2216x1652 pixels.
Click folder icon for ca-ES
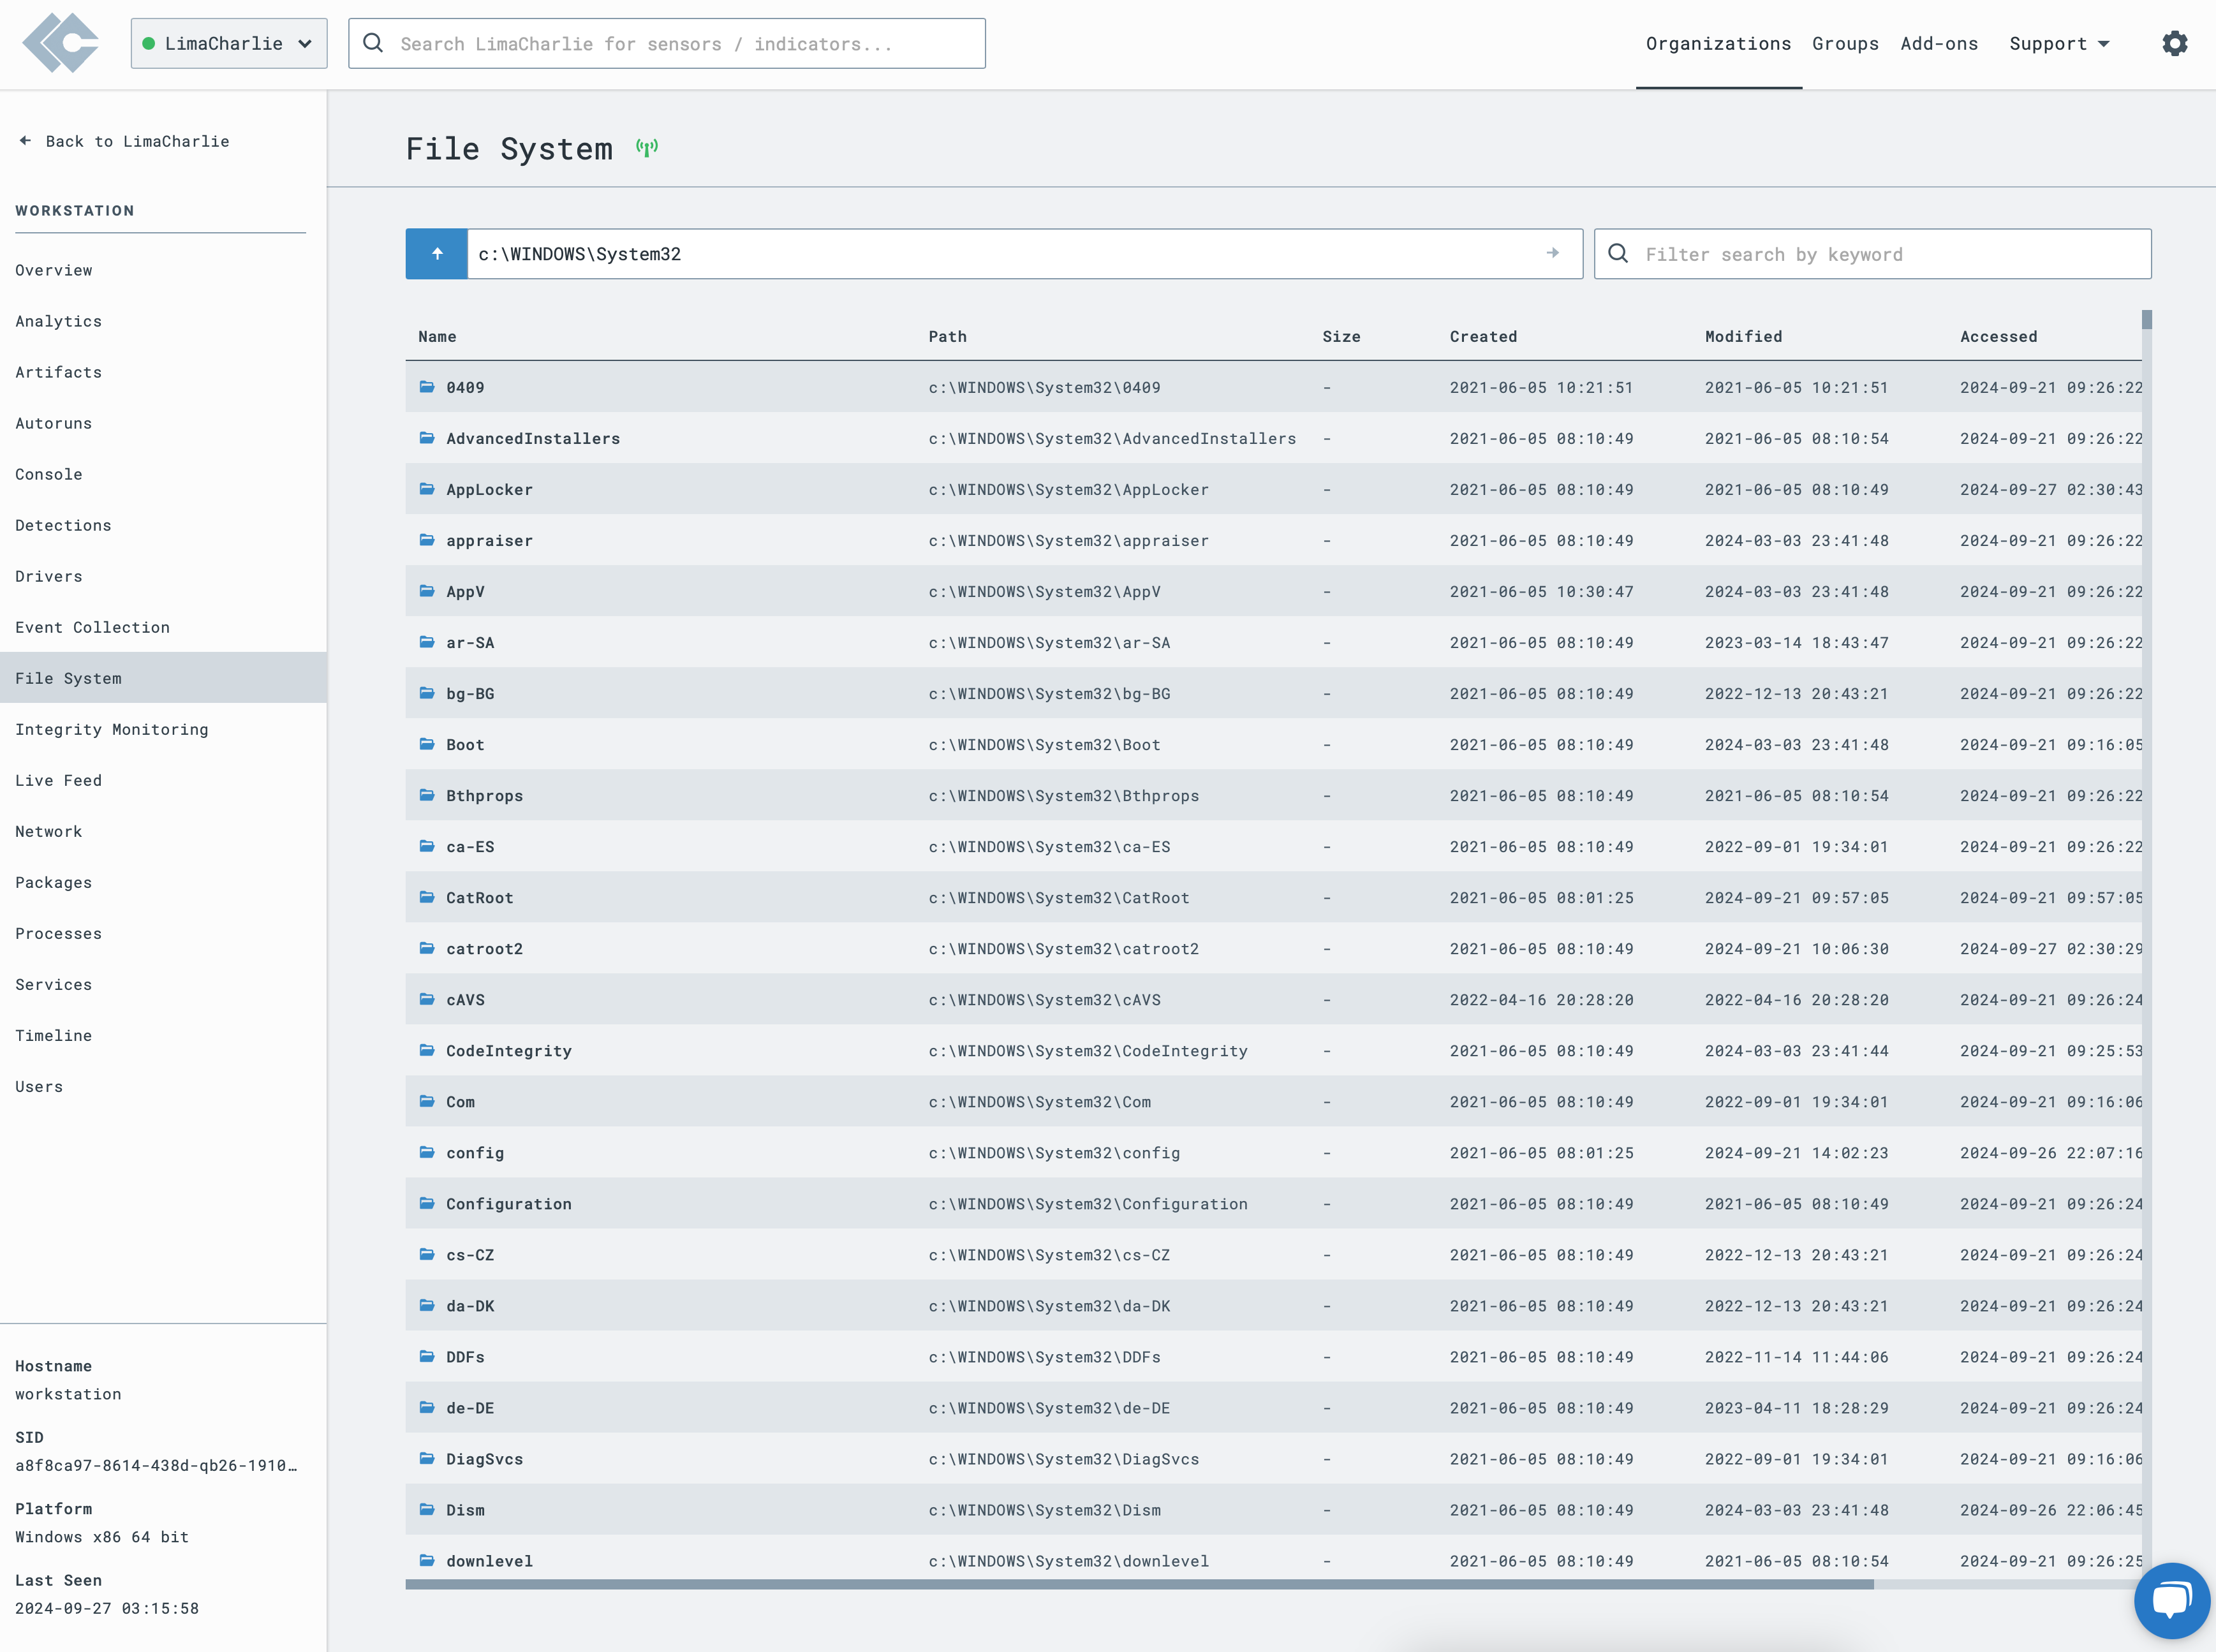tap(427, 846)
